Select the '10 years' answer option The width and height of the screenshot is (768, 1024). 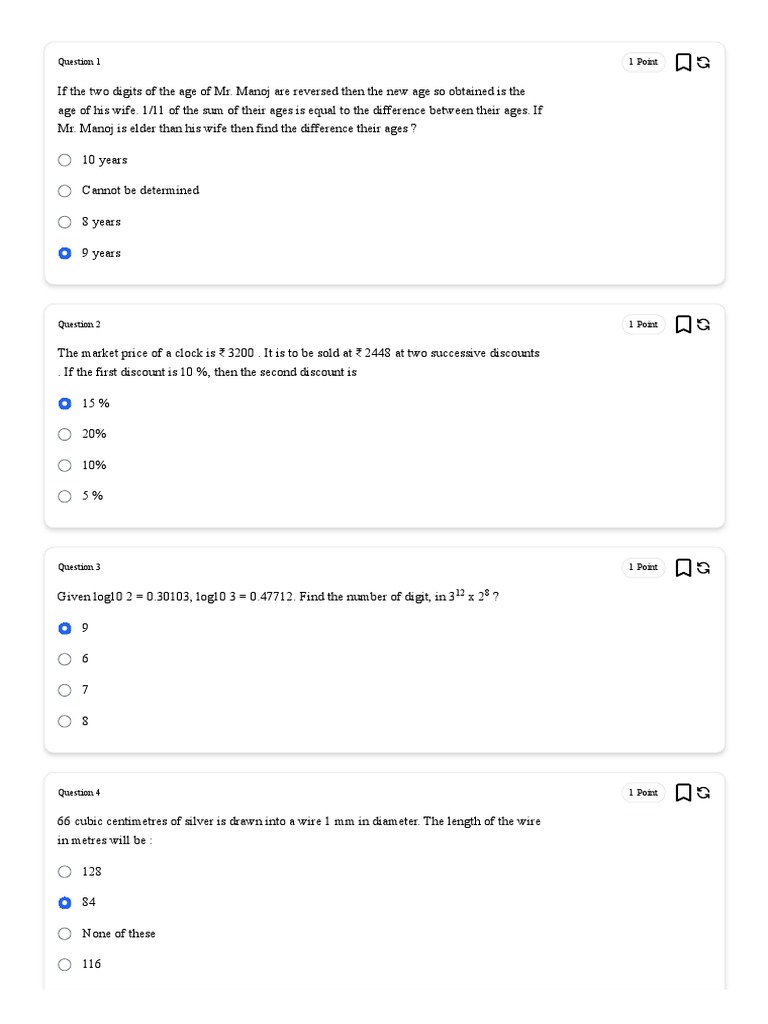point(65,160)
